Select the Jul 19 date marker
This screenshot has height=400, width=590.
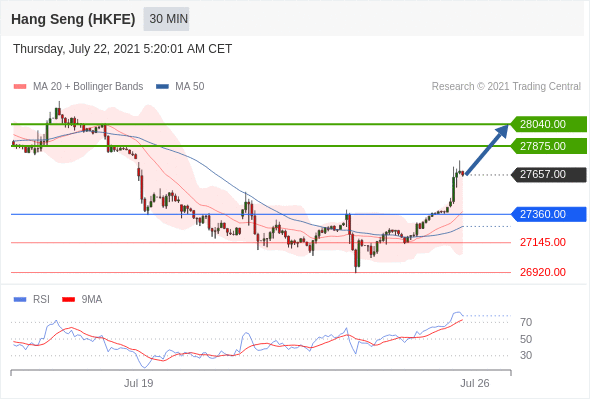coord(138,383)
